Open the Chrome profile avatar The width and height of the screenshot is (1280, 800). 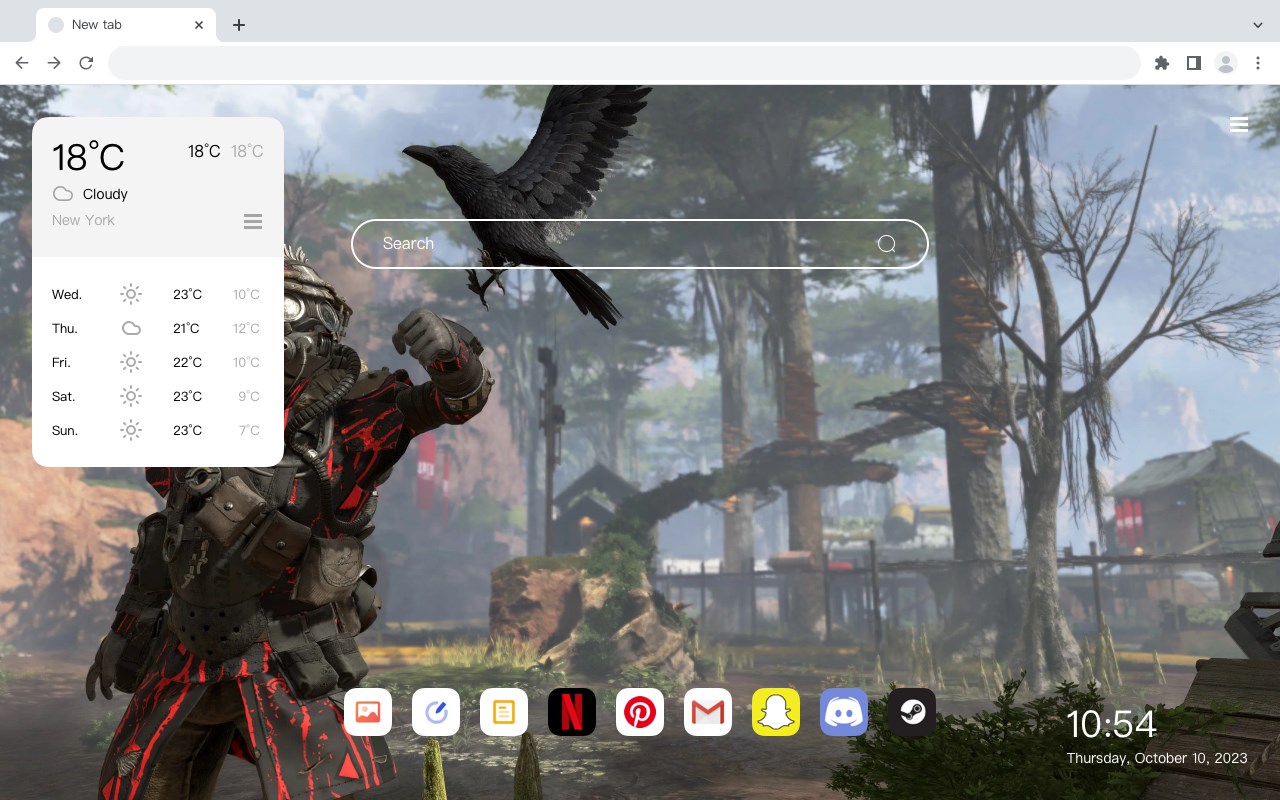1226,63
